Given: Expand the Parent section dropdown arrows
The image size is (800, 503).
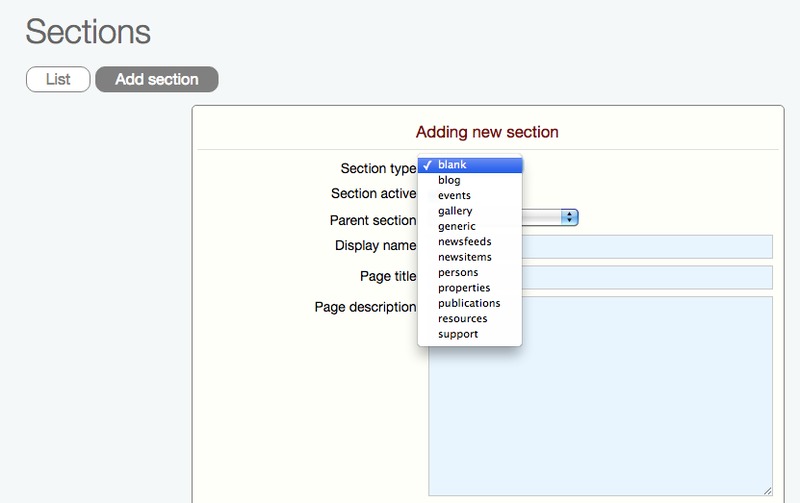Looking at the screenshot, I should coord(569,217).
